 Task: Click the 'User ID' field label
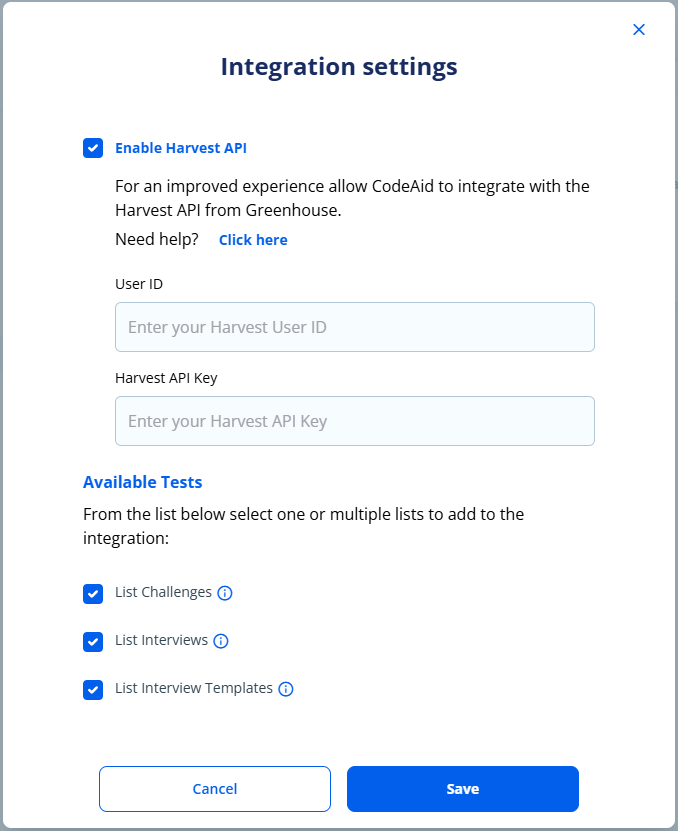139,284
